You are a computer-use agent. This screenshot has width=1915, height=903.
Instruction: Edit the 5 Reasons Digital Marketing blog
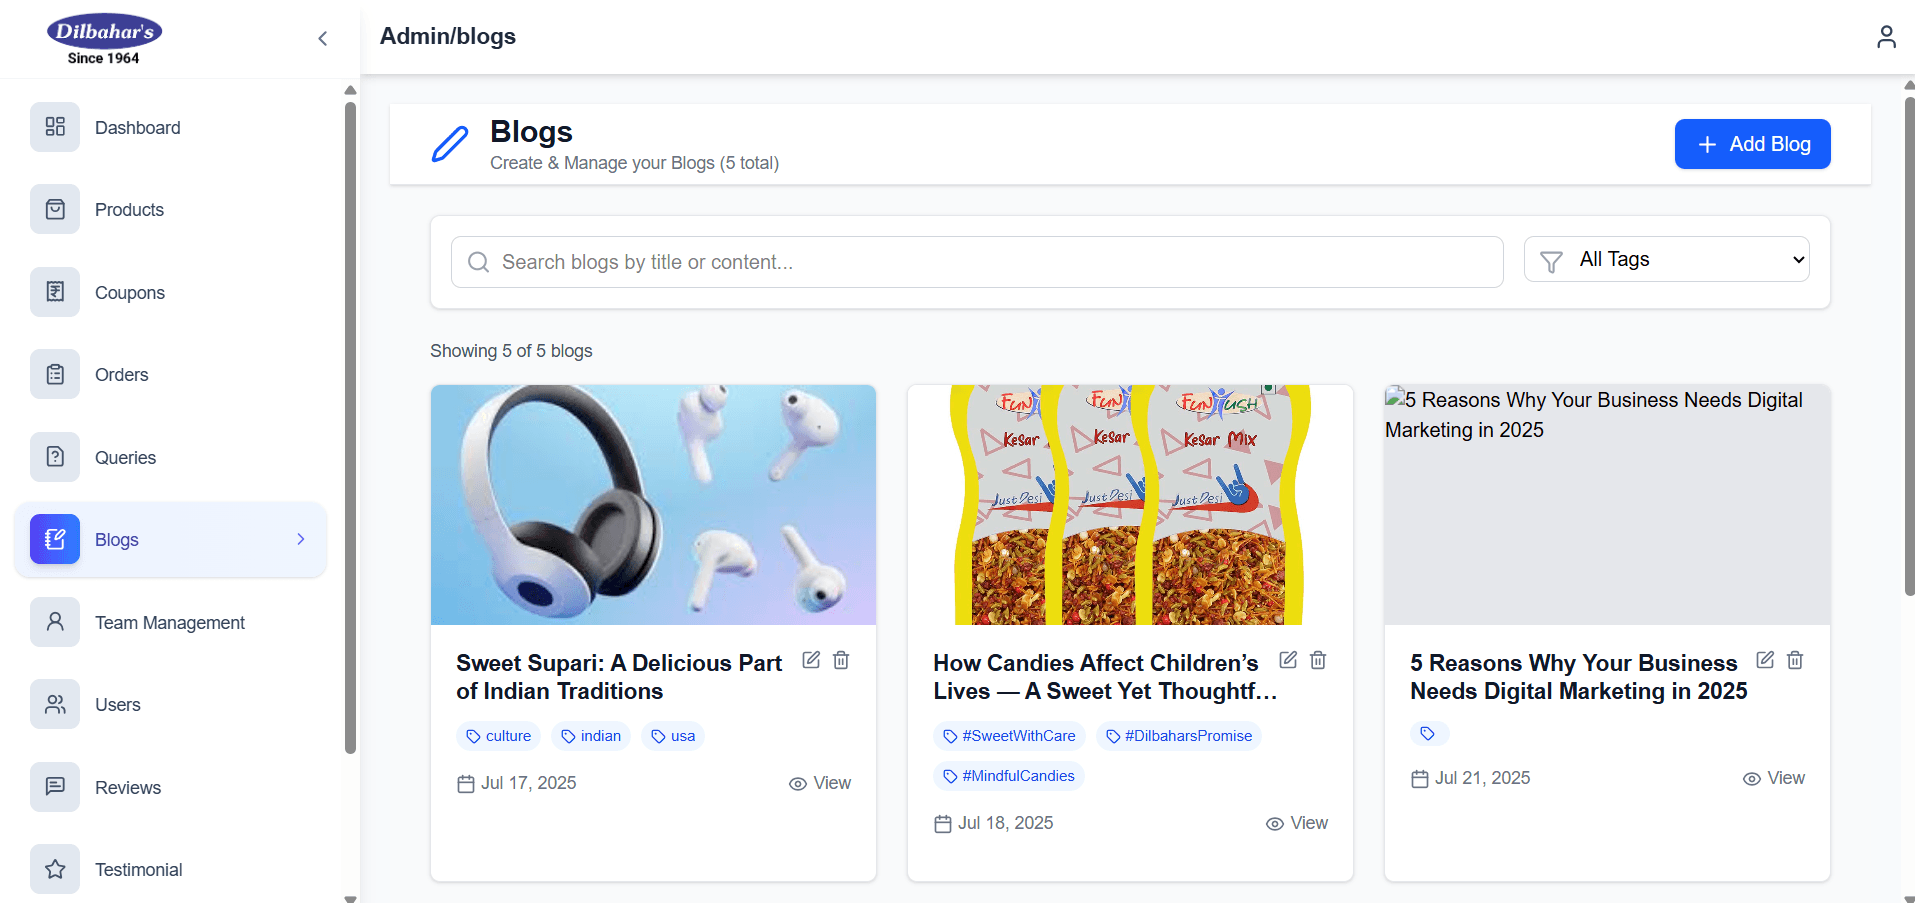1765,660
